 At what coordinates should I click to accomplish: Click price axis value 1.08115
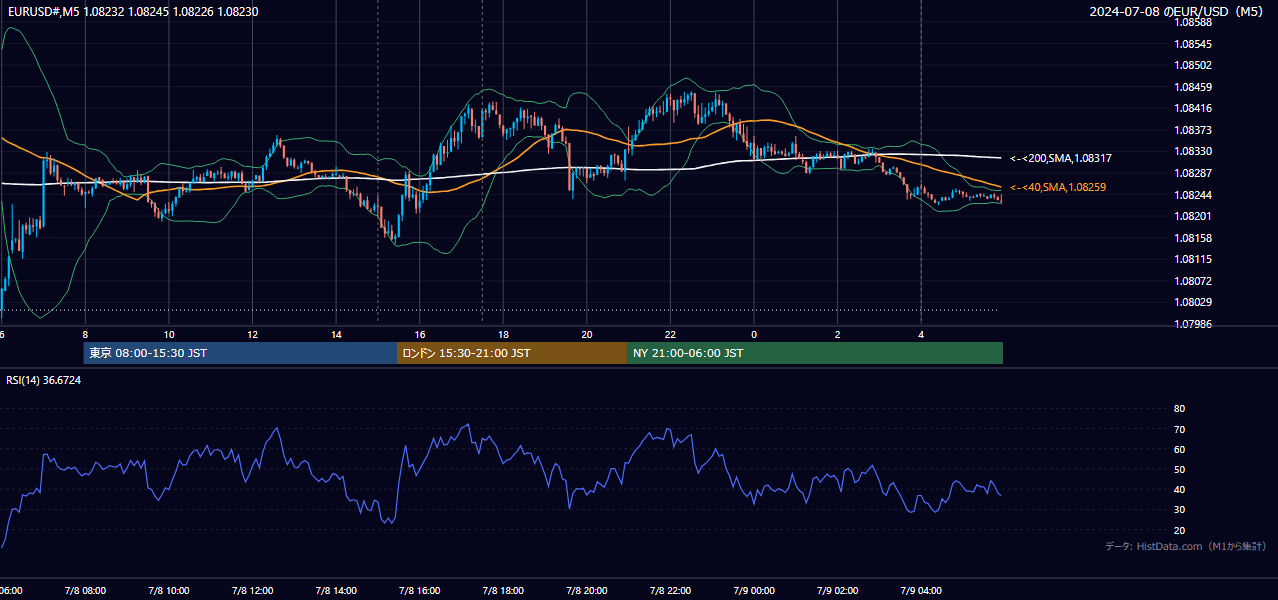coord(1192,259)
